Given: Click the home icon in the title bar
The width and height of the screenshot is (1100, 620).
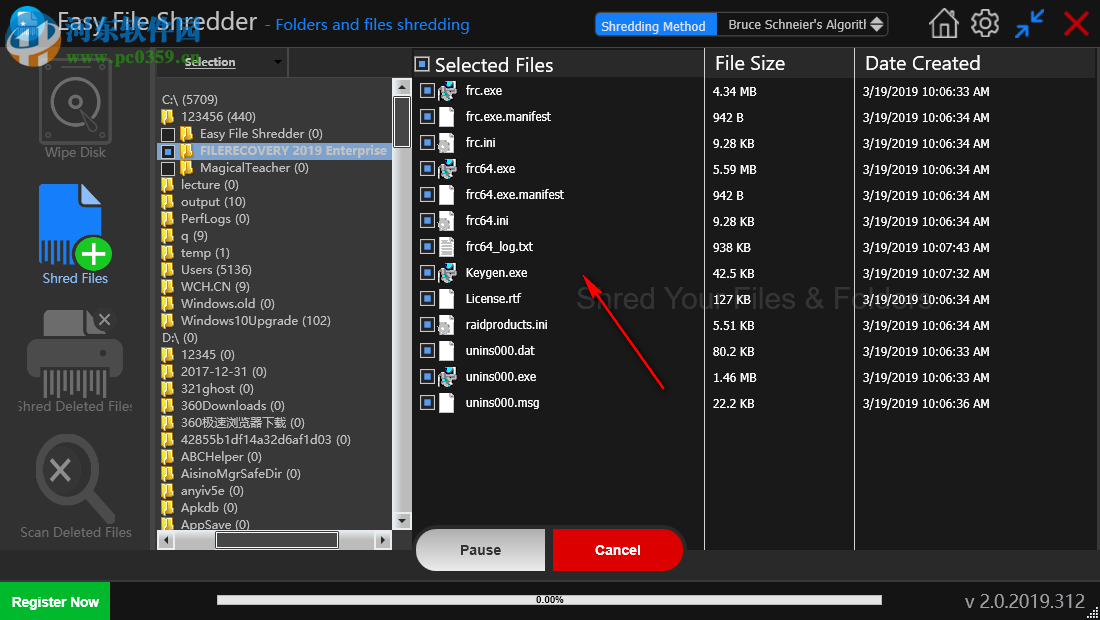Looking at the screenshot, I should click(942, 22).
